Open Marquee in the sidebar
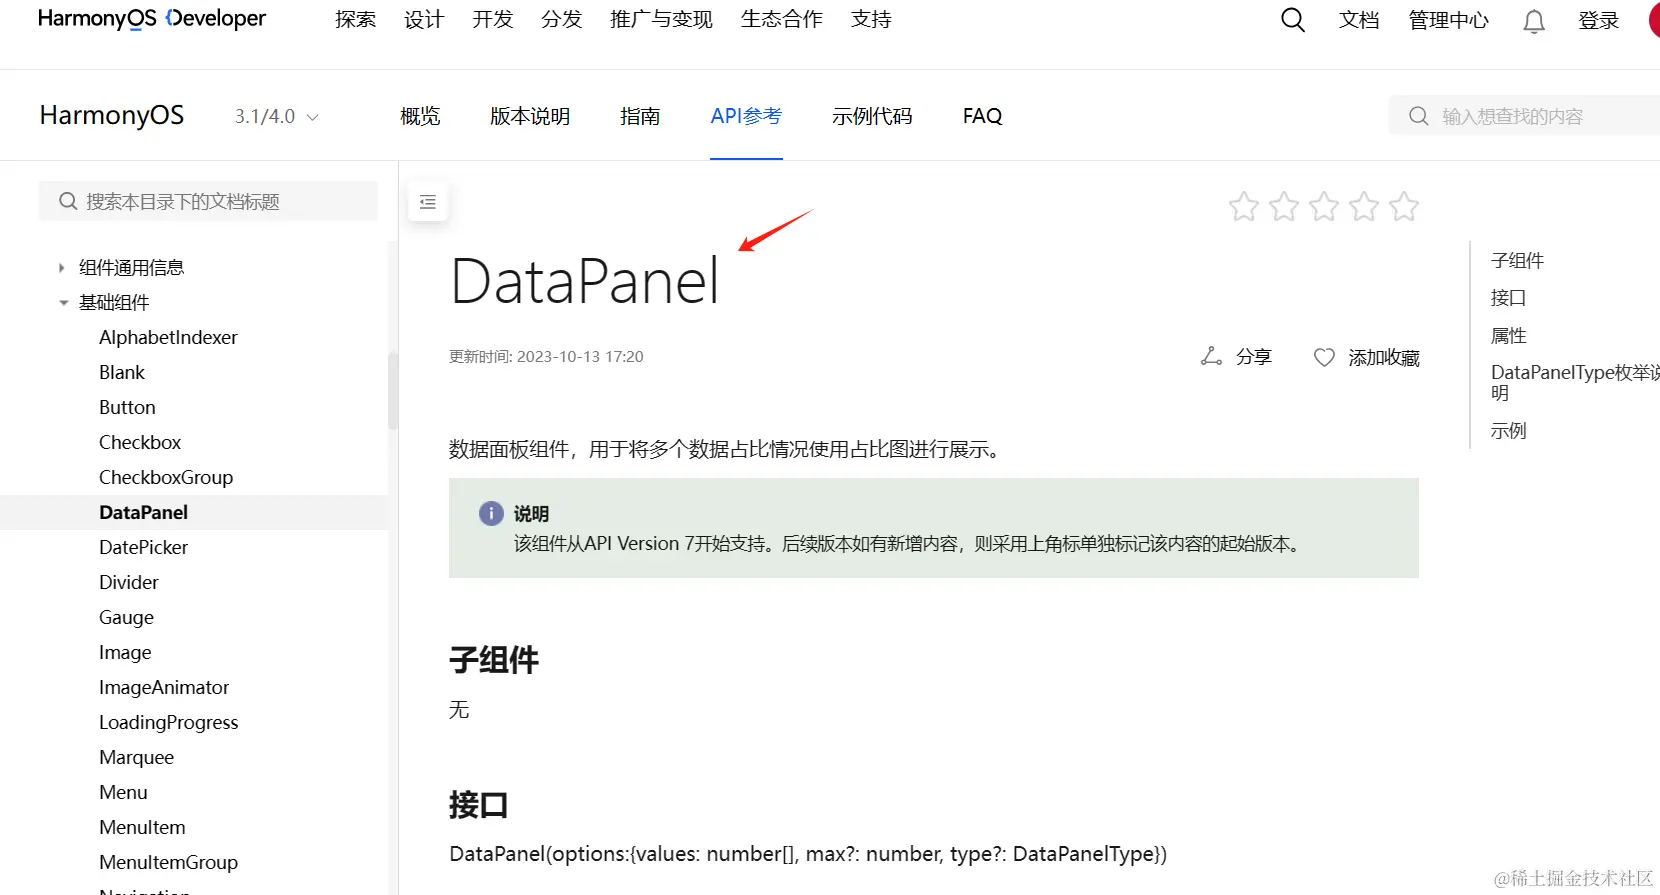Viewport: 1660px width, 895px height. [x=136, y=758]
